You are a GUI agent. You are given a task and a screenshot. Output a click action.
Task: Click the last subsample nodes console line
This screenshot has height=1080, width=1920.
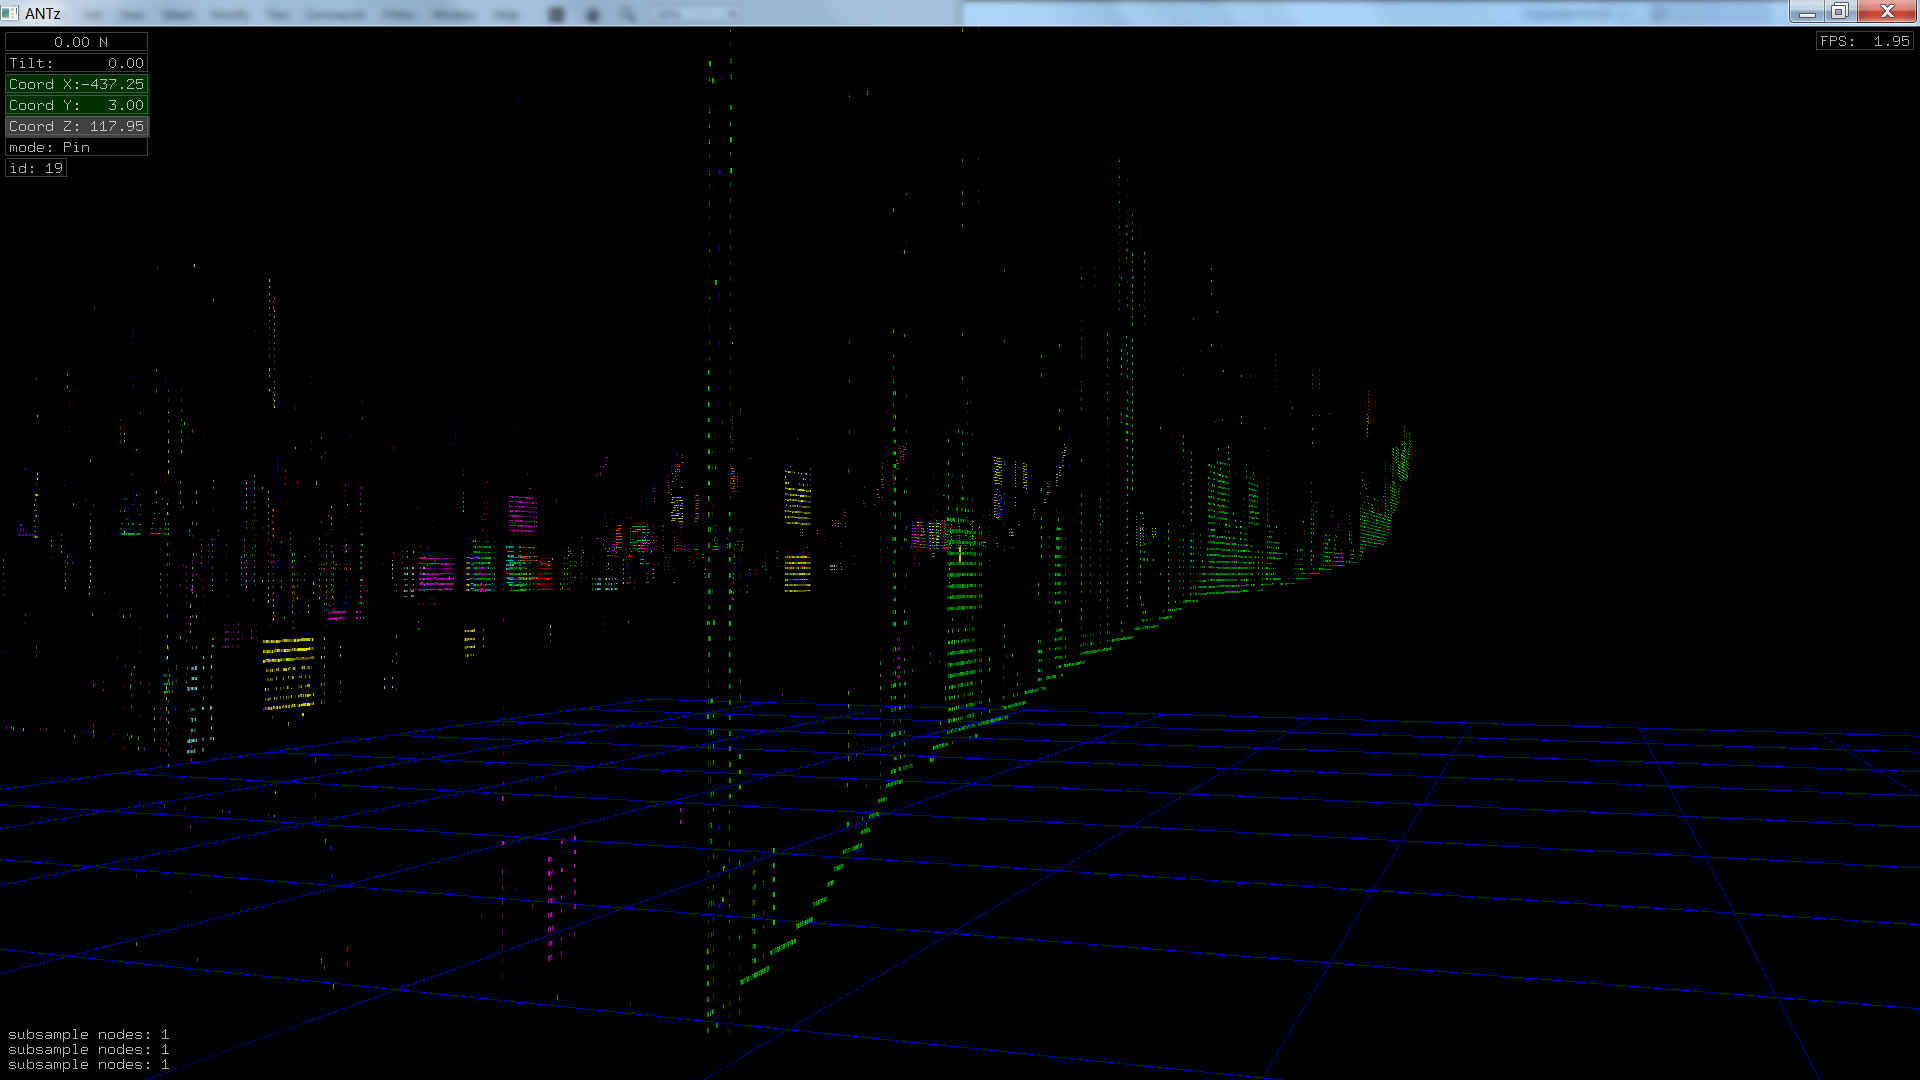pos(88,1065)
